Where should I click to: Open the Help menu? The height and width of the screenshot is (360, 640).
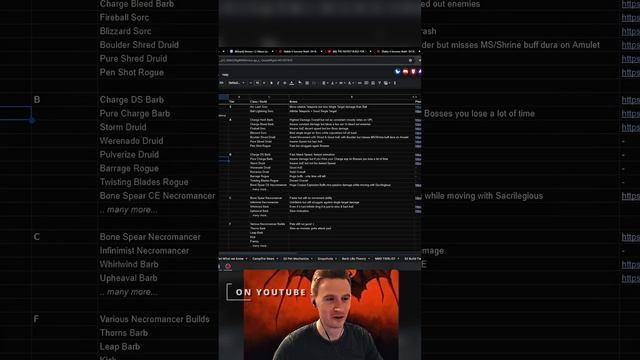pyautogui.click(x=225, y=75)
